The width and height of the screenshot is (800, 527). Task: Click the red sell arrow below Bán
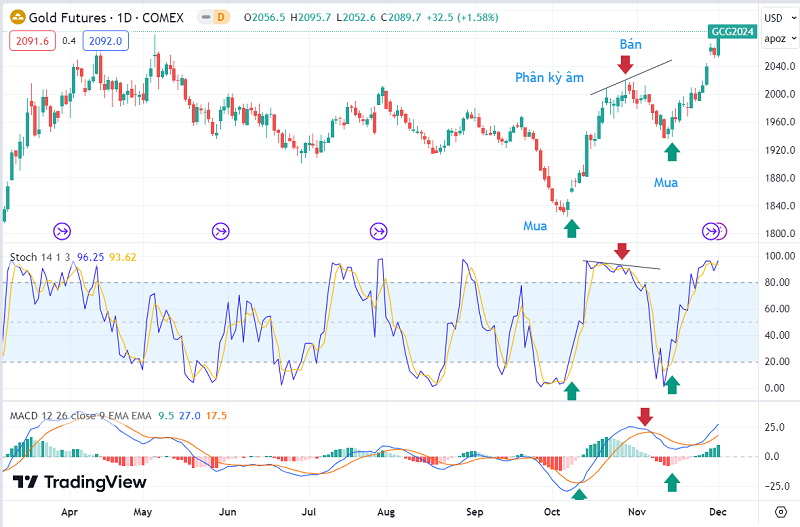pyautogui.click(x=625, y=65)
